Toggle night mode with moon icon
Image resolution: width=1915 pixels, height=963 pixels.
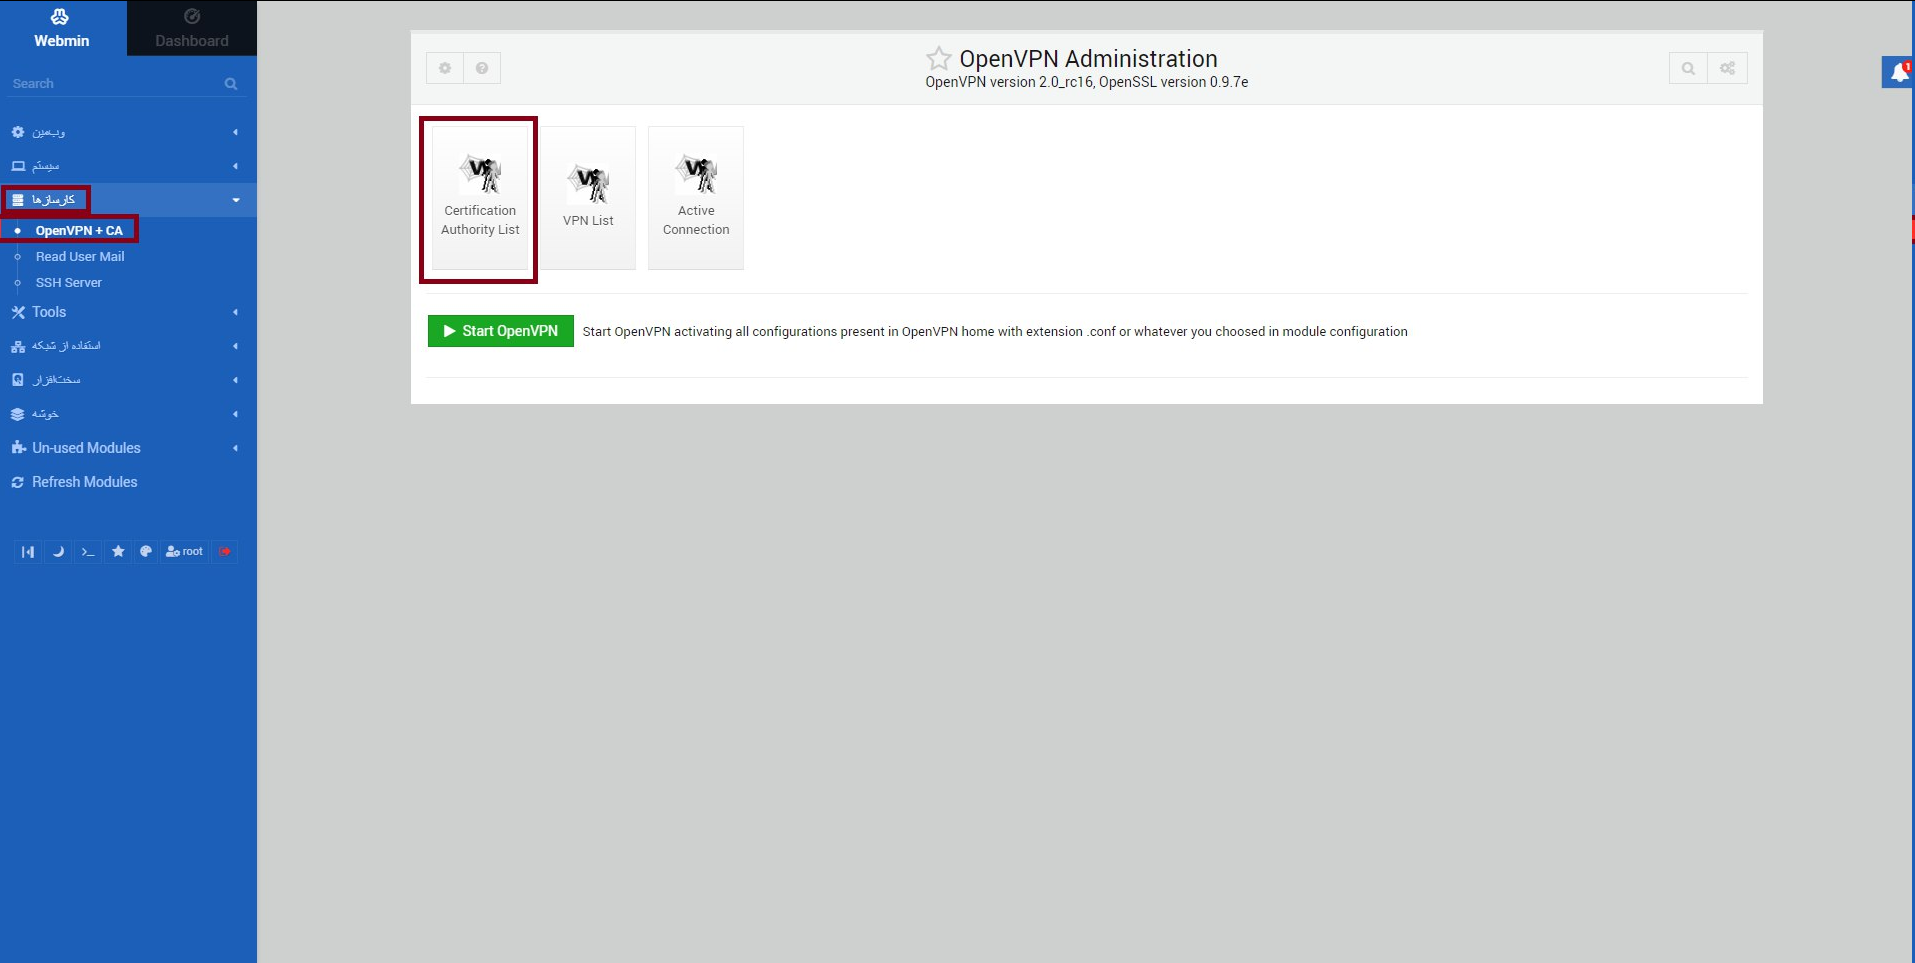pos(58,552)
